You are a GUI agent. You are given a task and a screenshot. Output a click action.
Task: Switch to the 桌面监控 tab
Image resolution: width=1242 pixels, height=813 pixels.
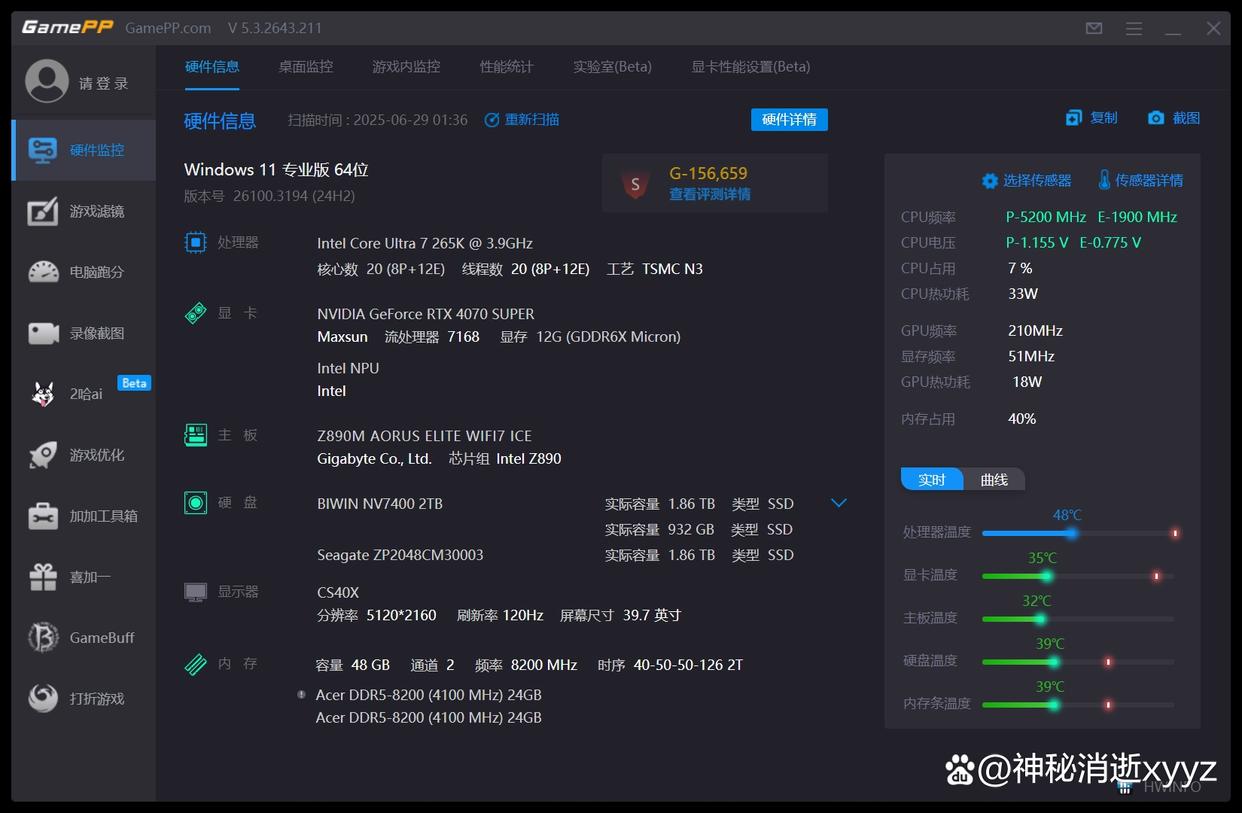point(306,67)
